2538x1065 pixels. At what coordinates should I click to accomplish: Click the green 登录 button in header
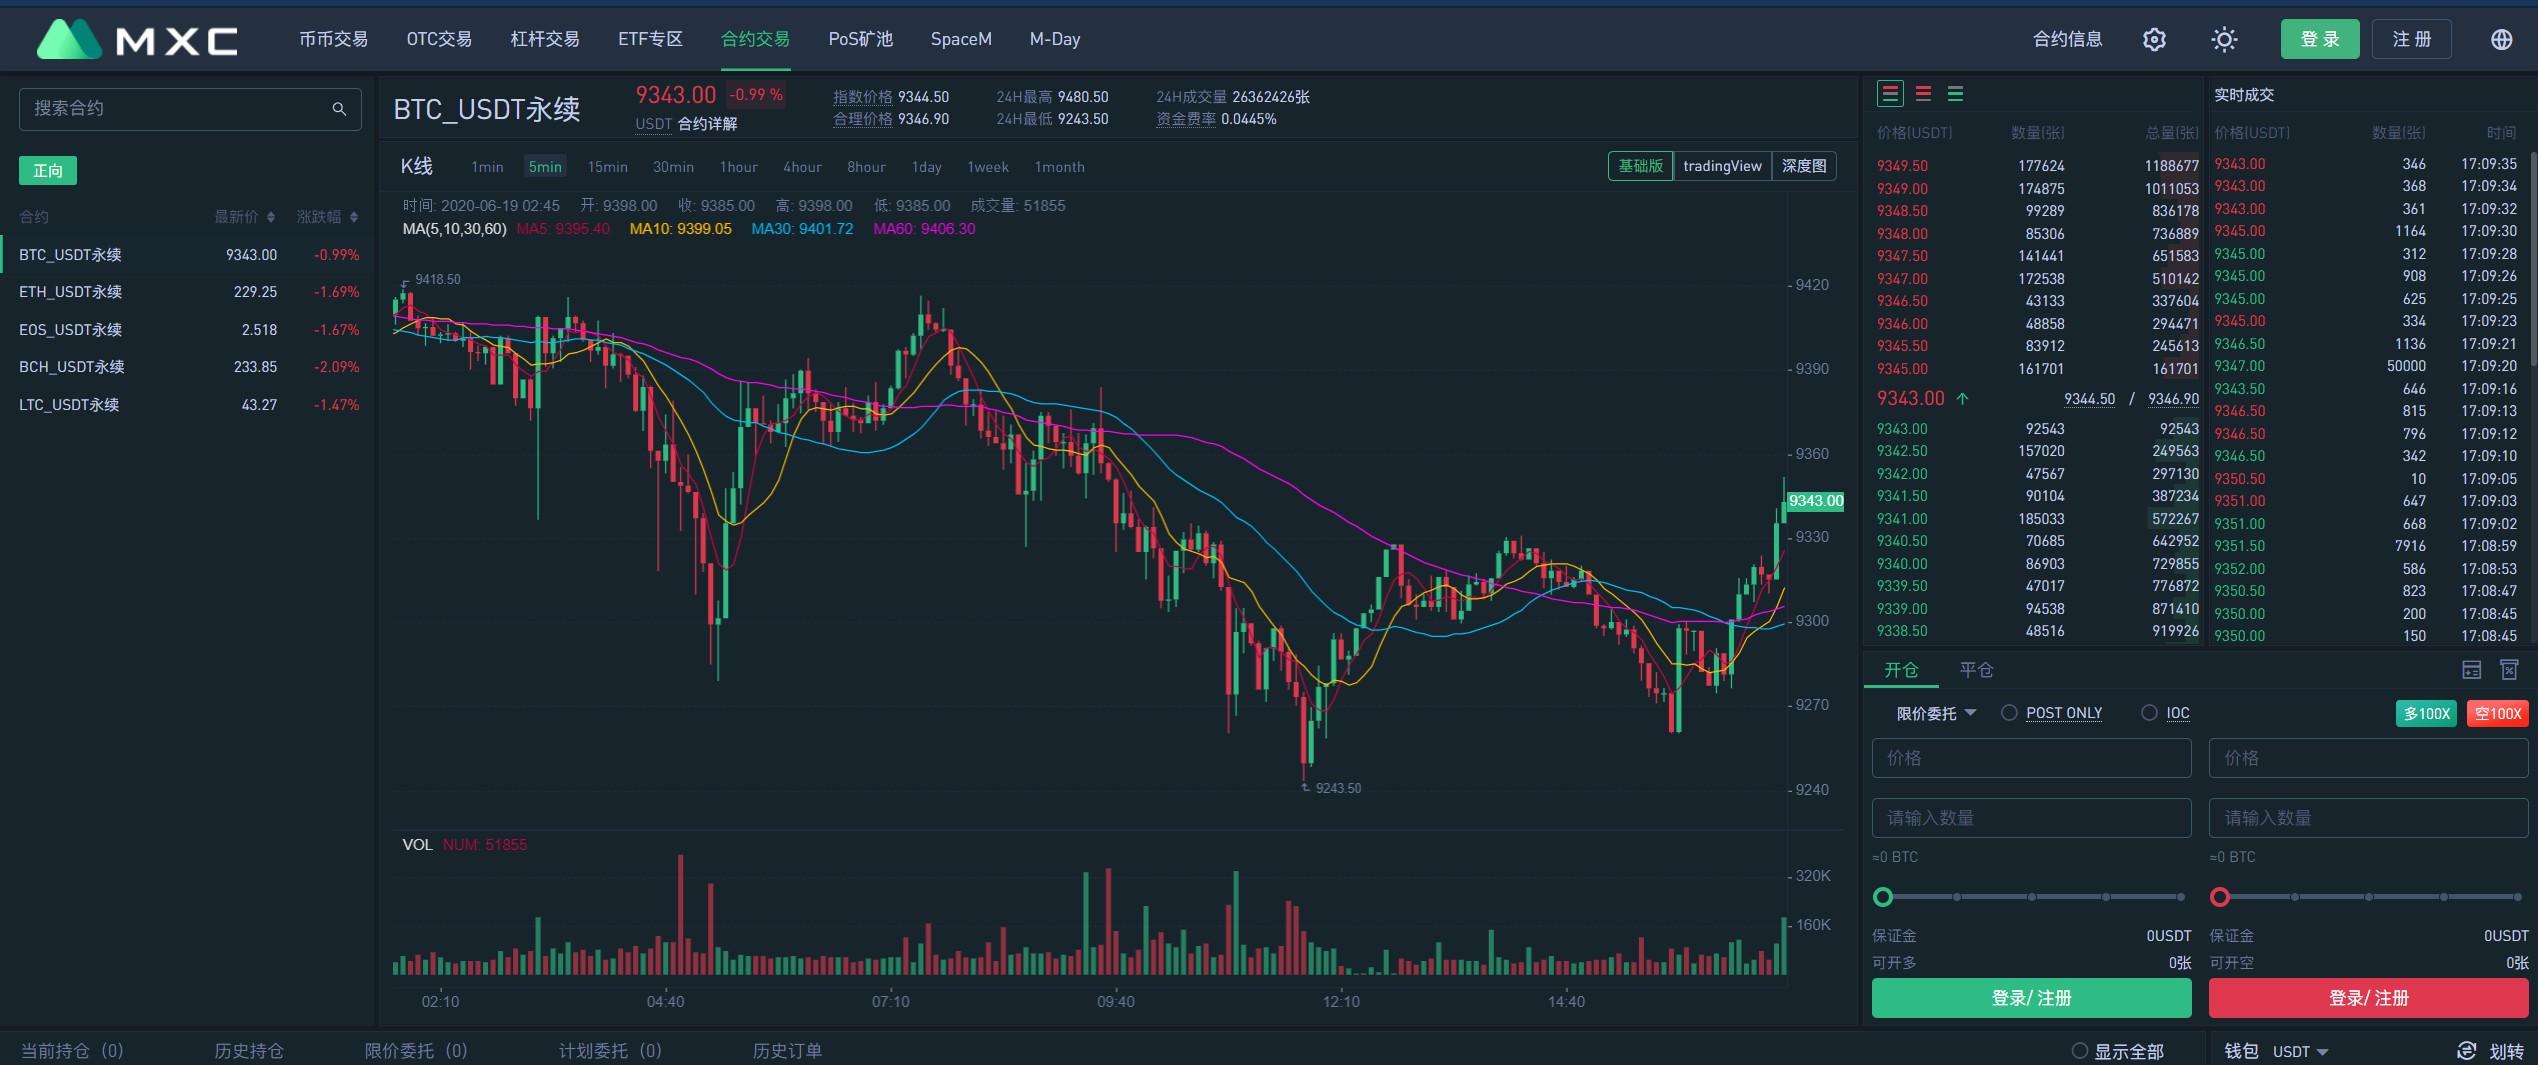click(2319, 40)
